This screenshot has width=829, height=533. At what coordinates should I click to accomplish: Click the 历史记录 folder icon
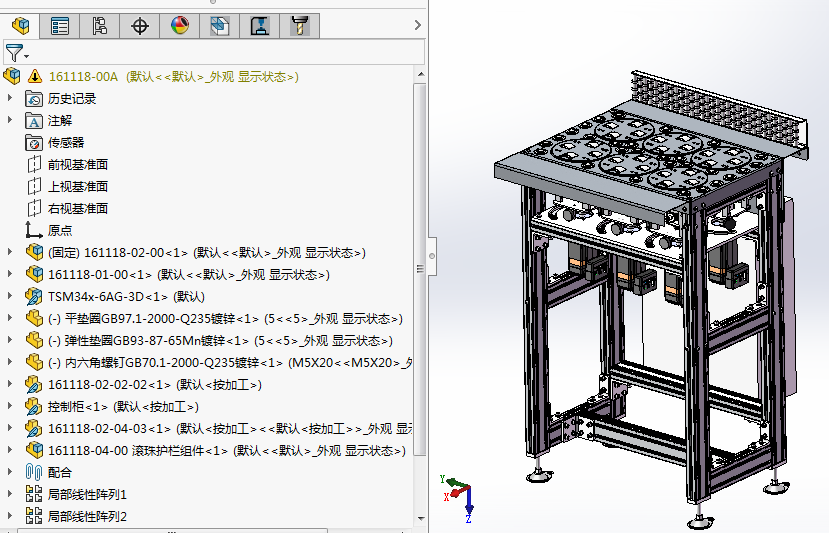(x=34, y=99)
